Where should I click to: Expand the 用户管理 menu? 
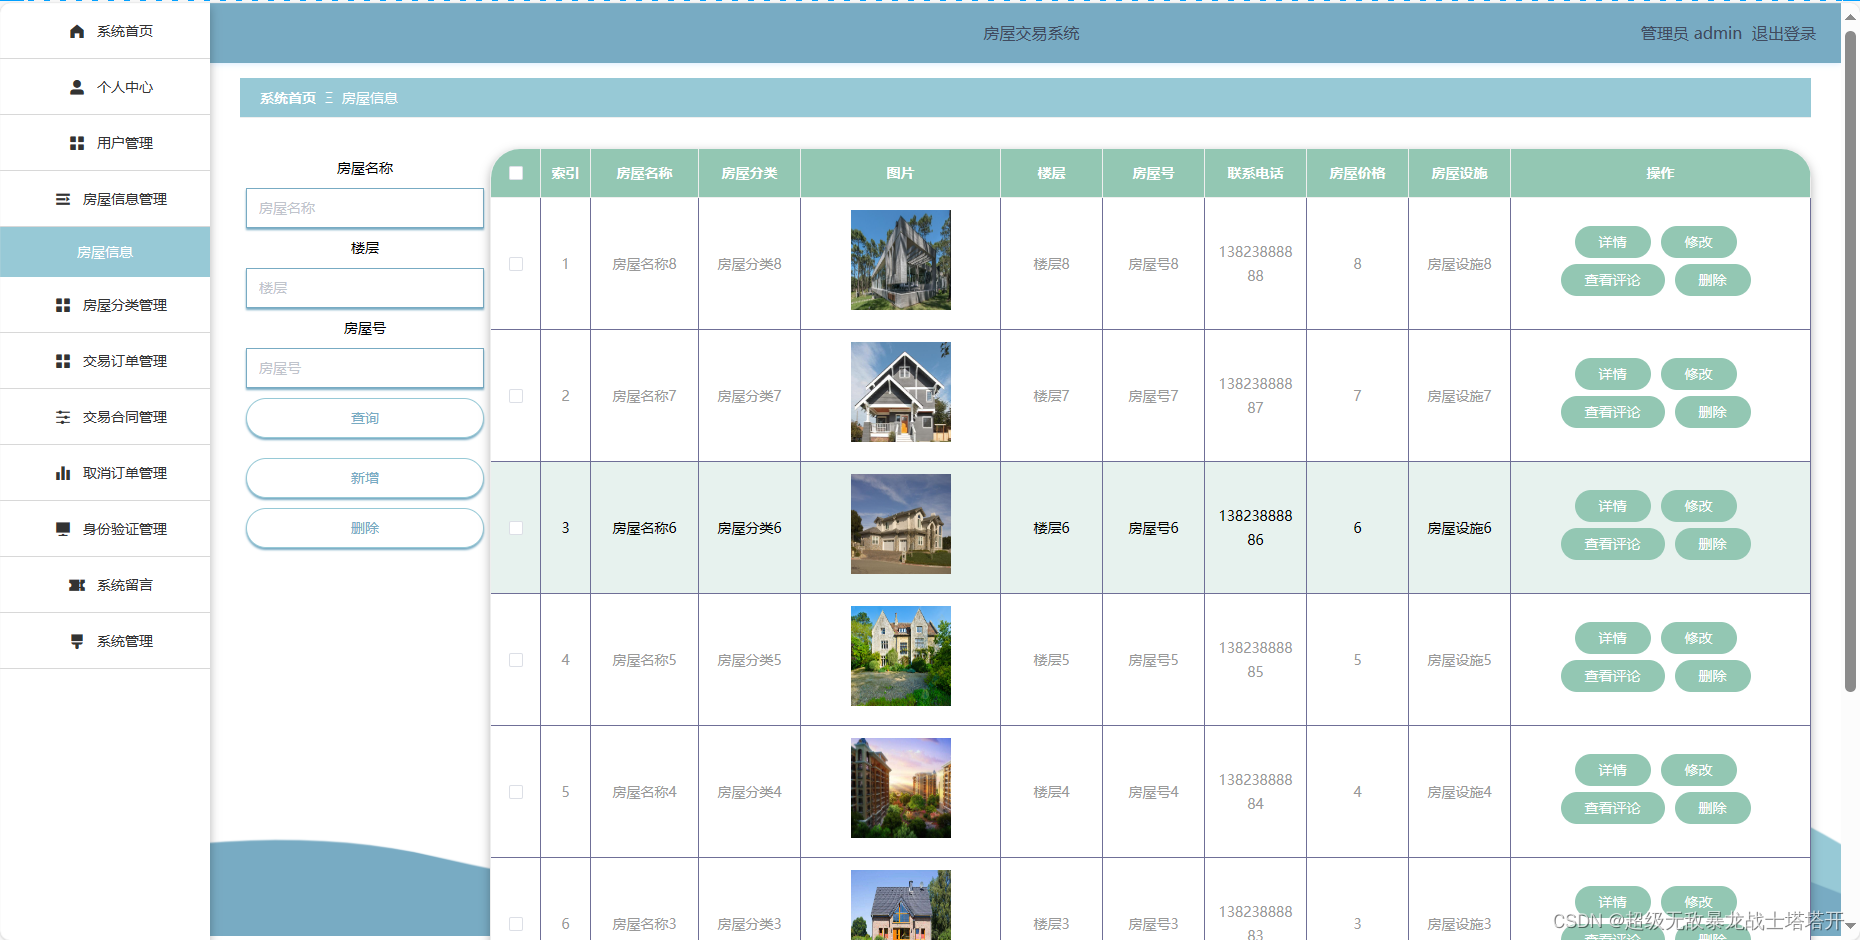(105, 143)
